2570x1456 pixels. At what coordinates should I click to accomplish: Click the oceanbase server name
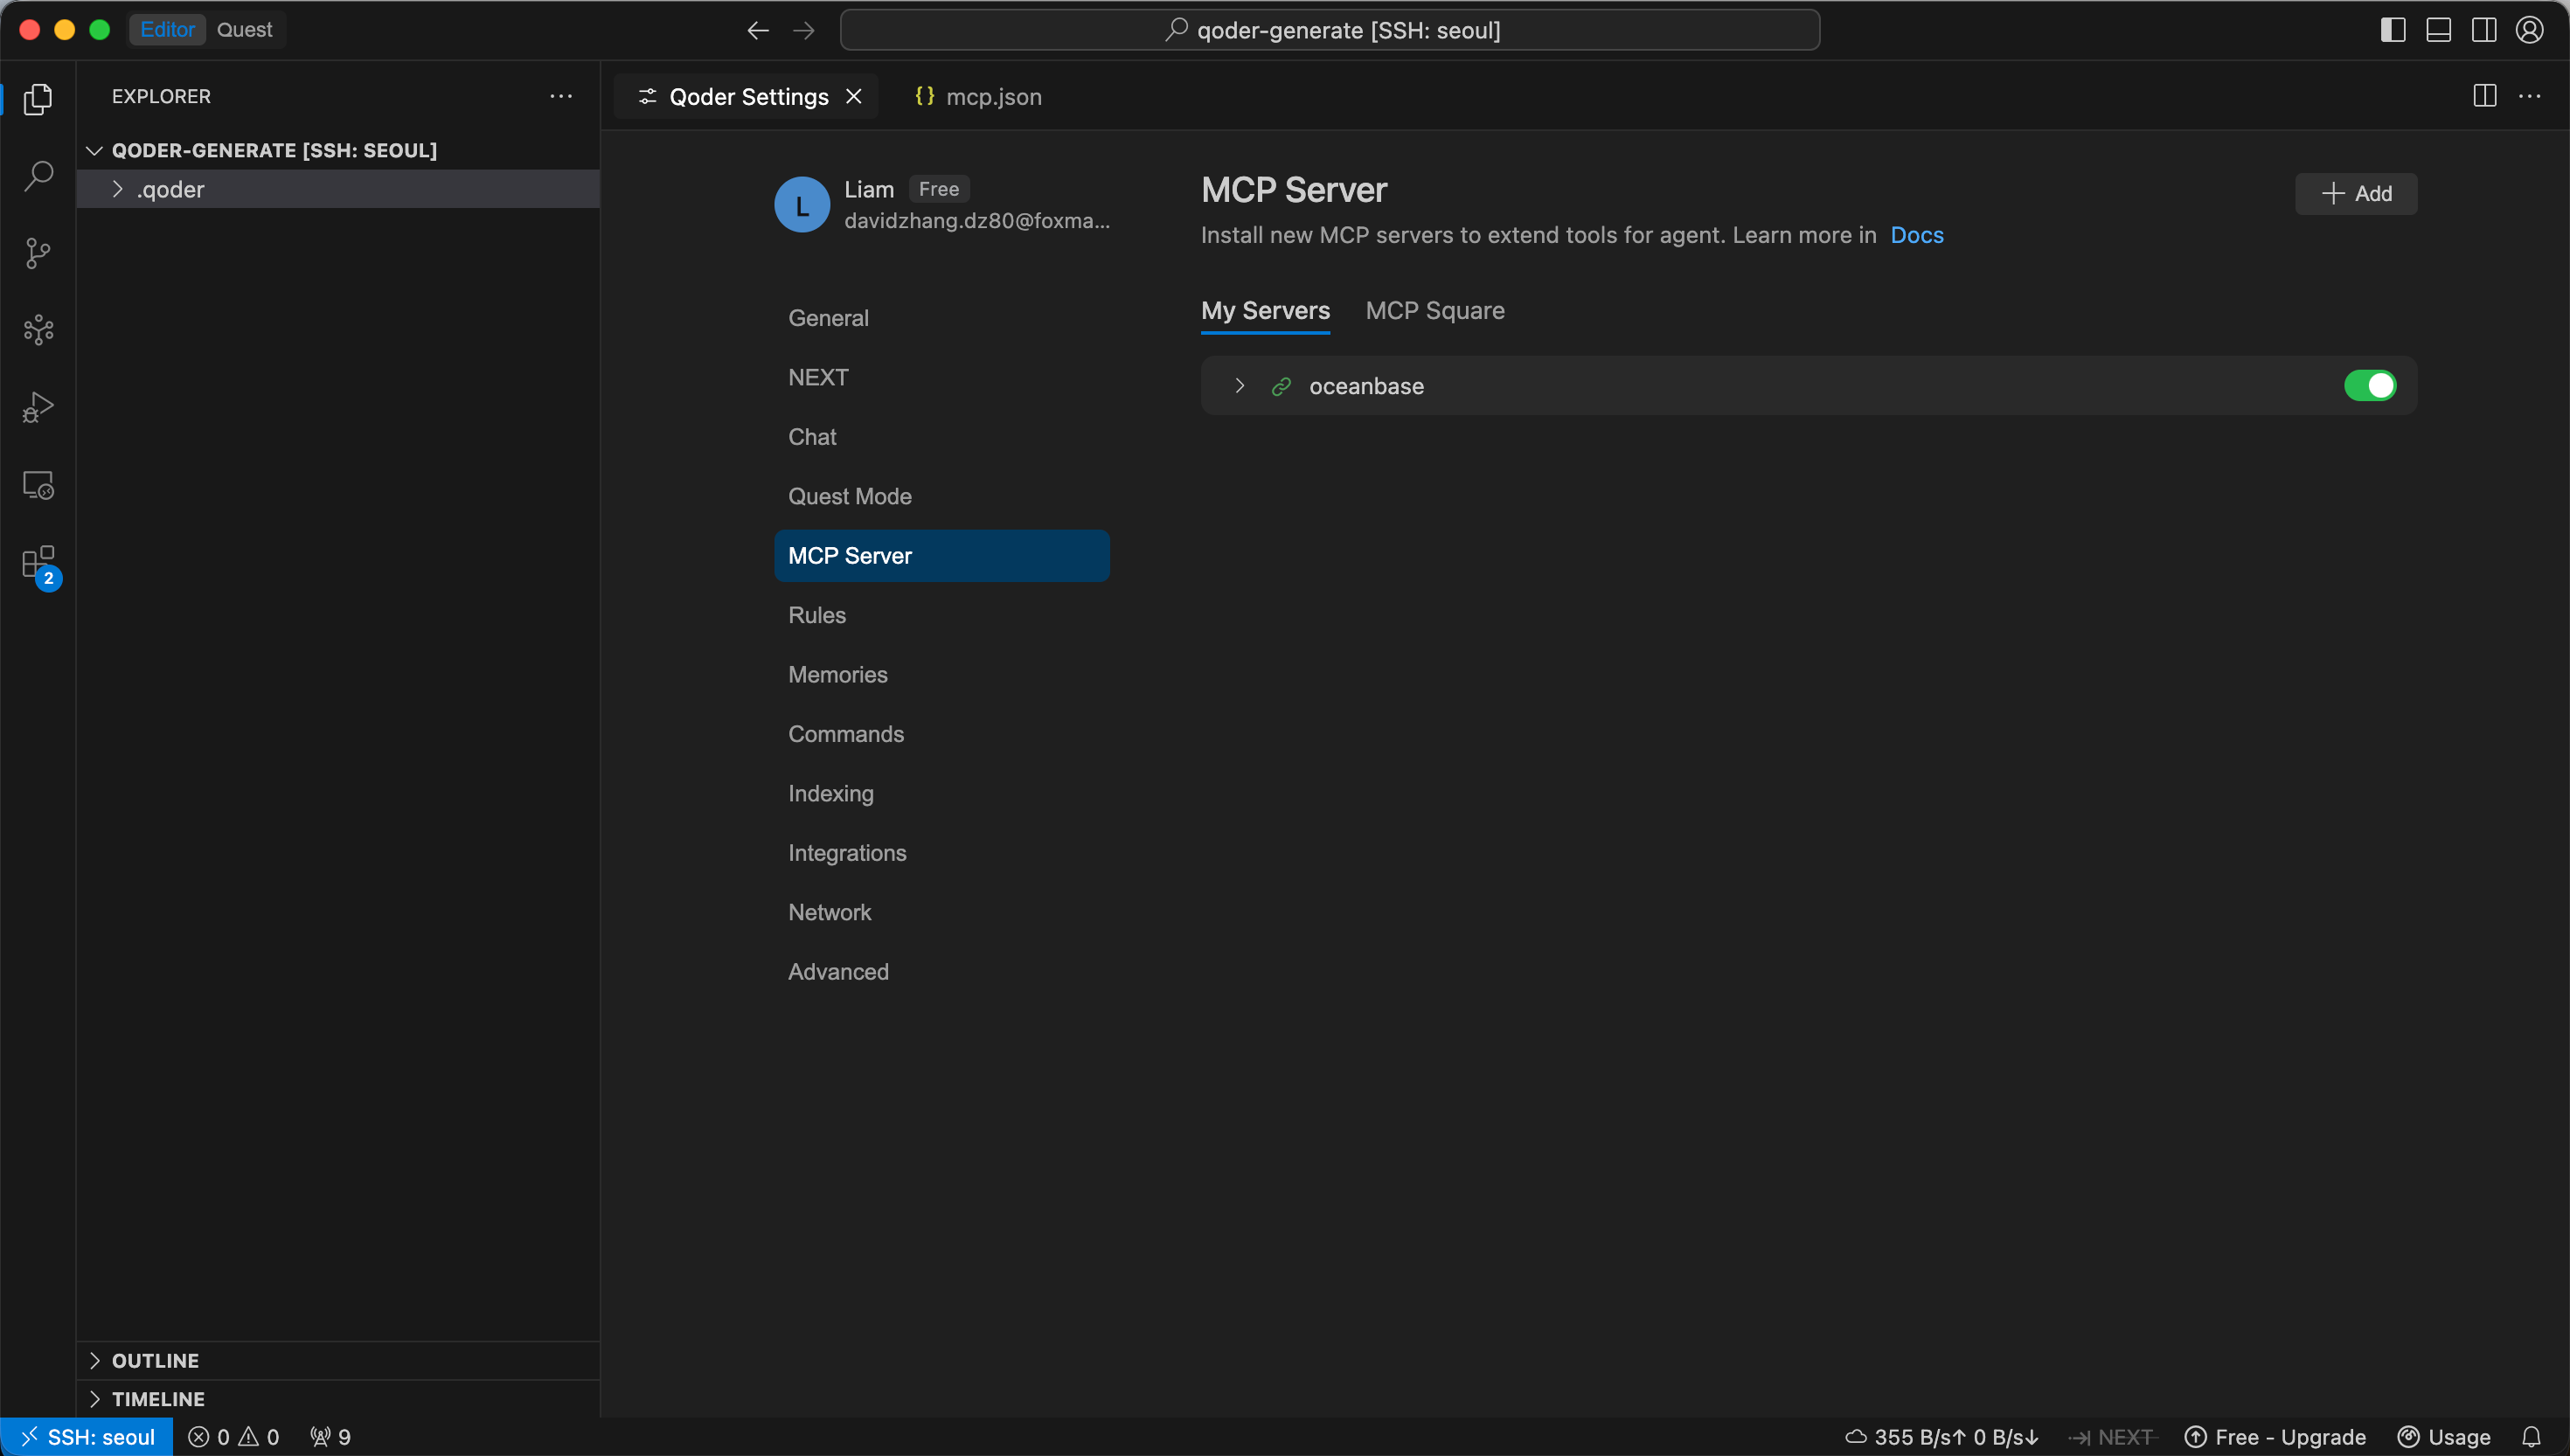tap(1366, 386)
